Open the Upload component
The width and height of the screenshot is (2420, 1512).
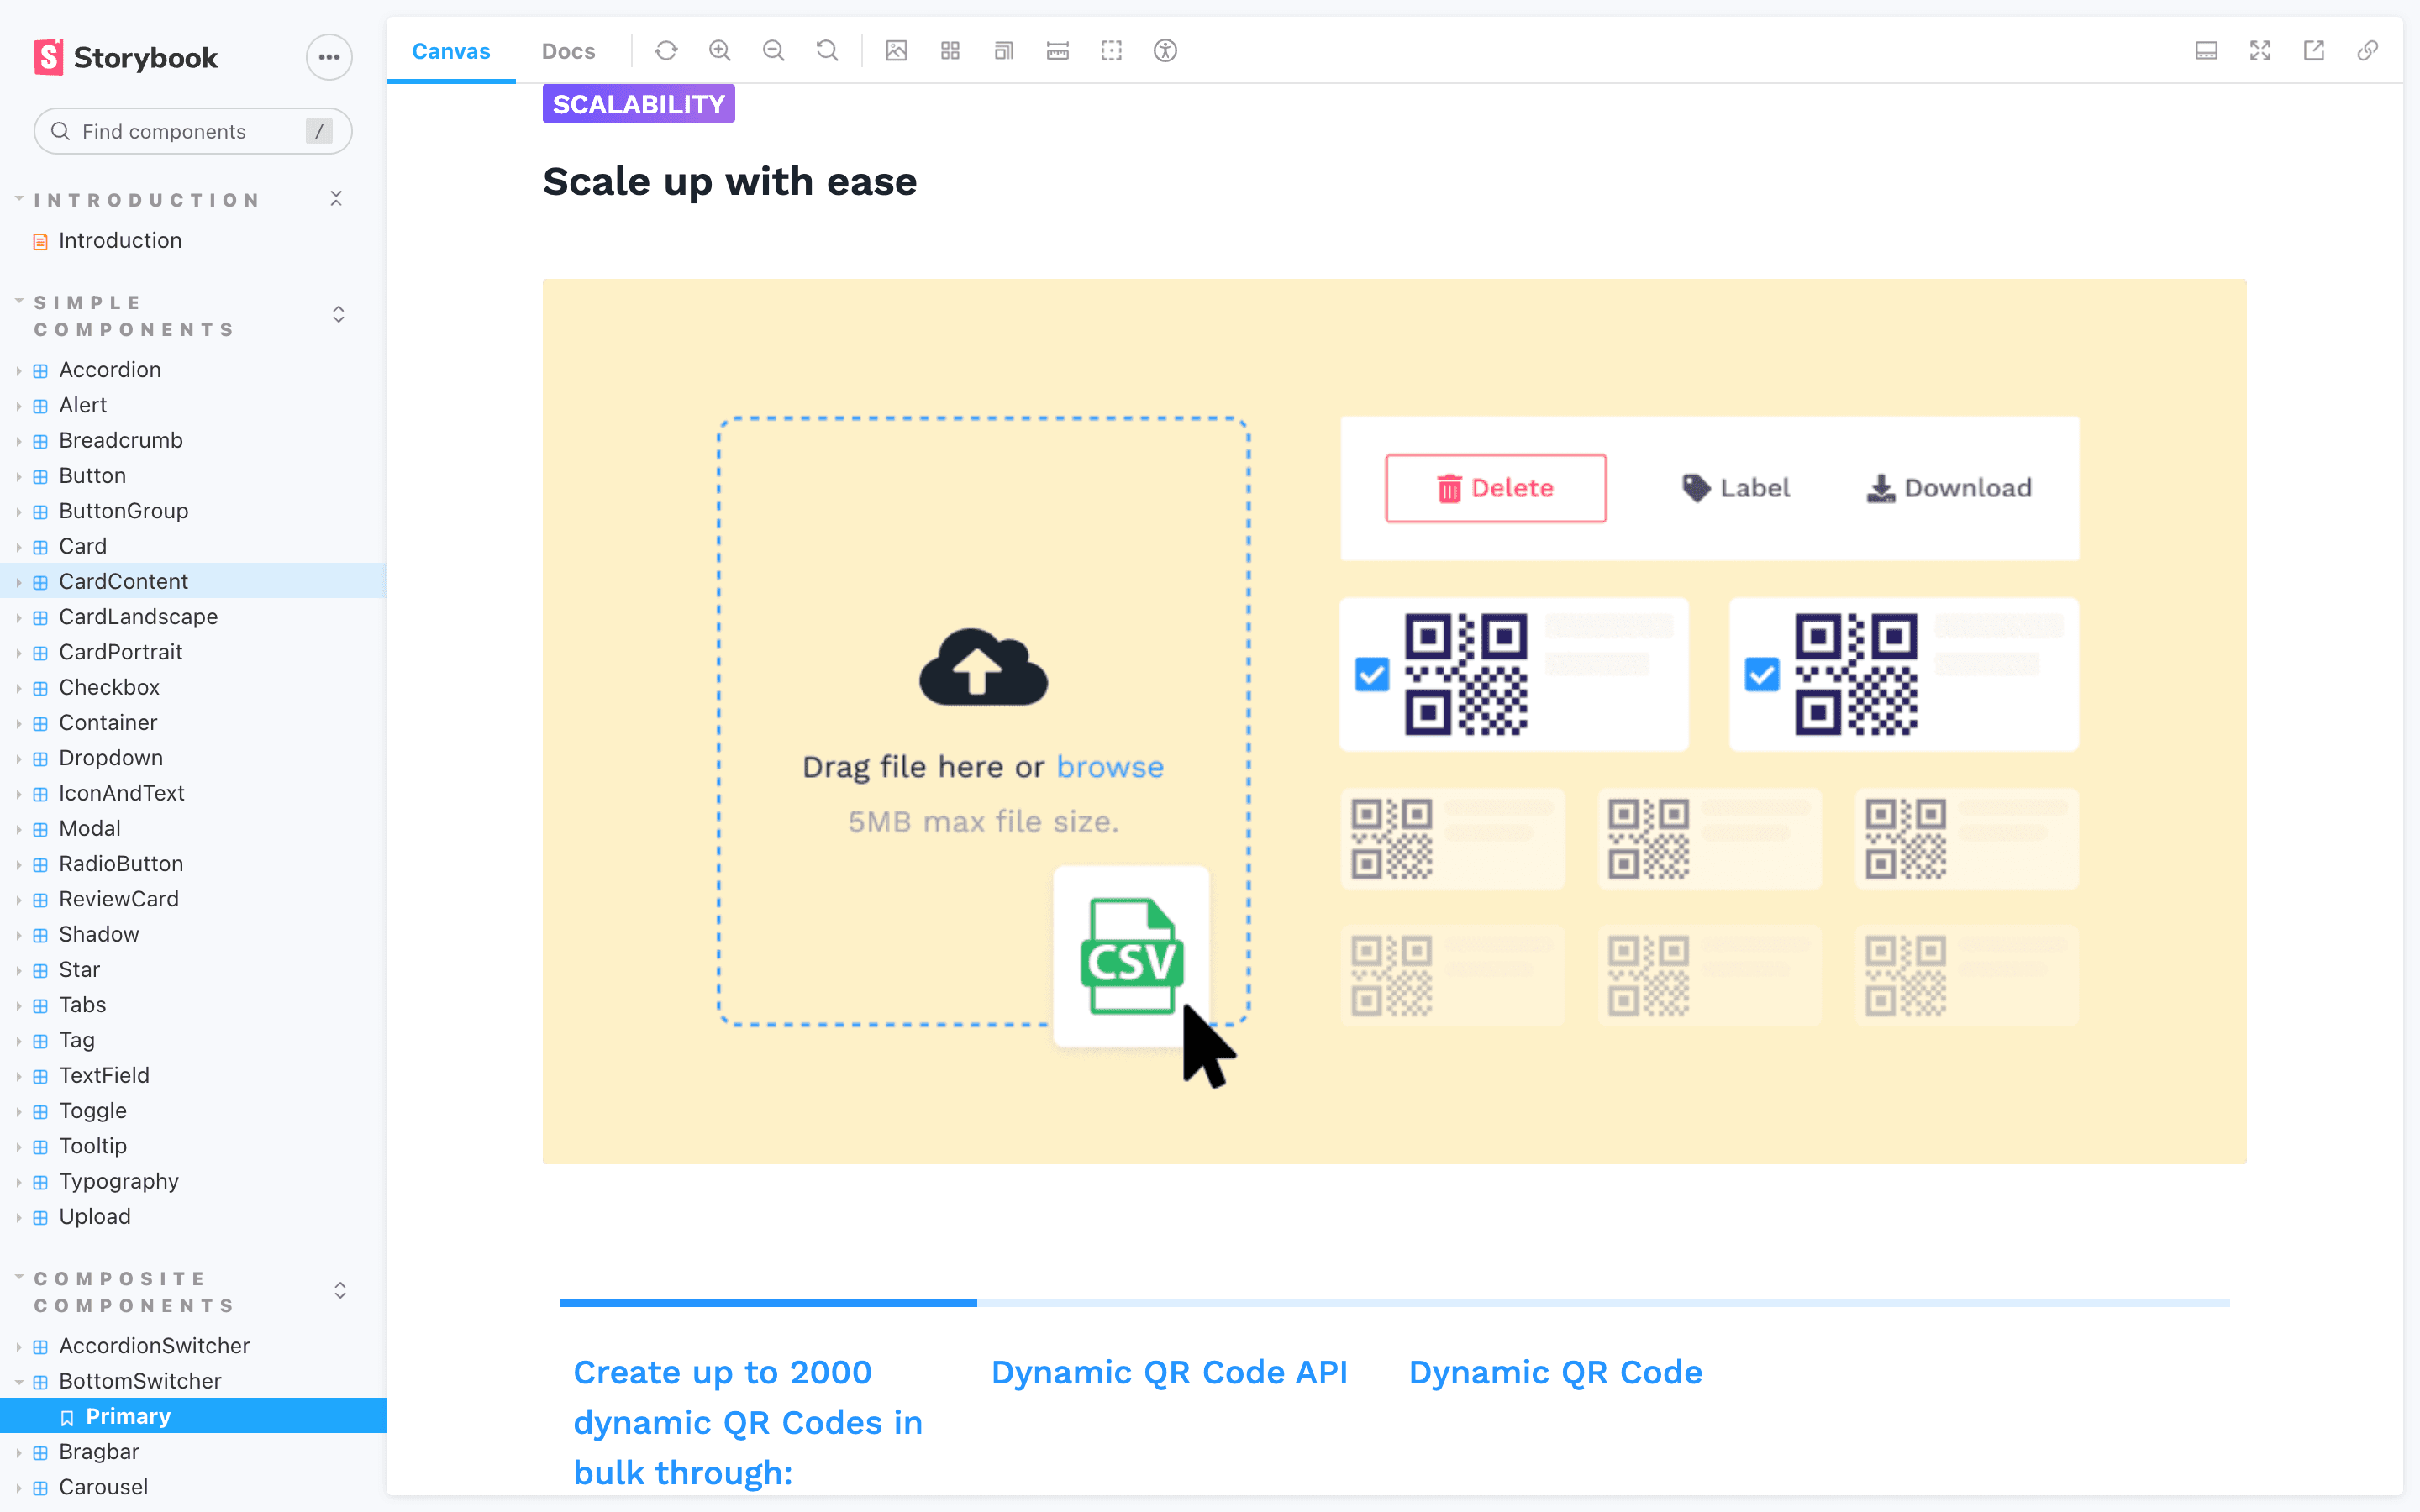tap(95, 1216)
